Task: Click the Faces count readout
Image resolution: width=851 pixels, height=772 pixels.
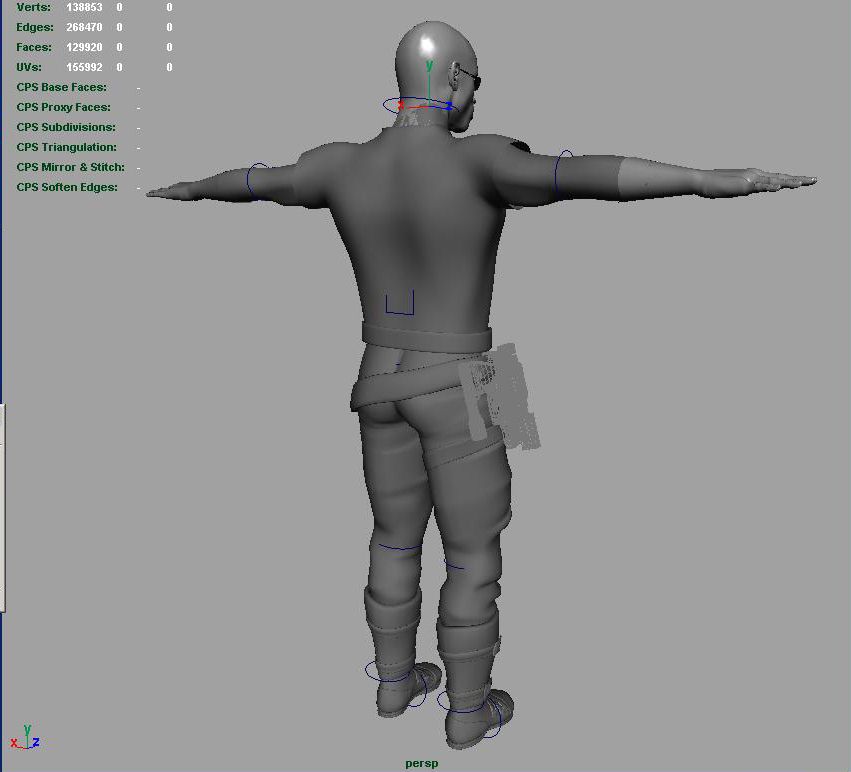Action: (x=84, y=47)
